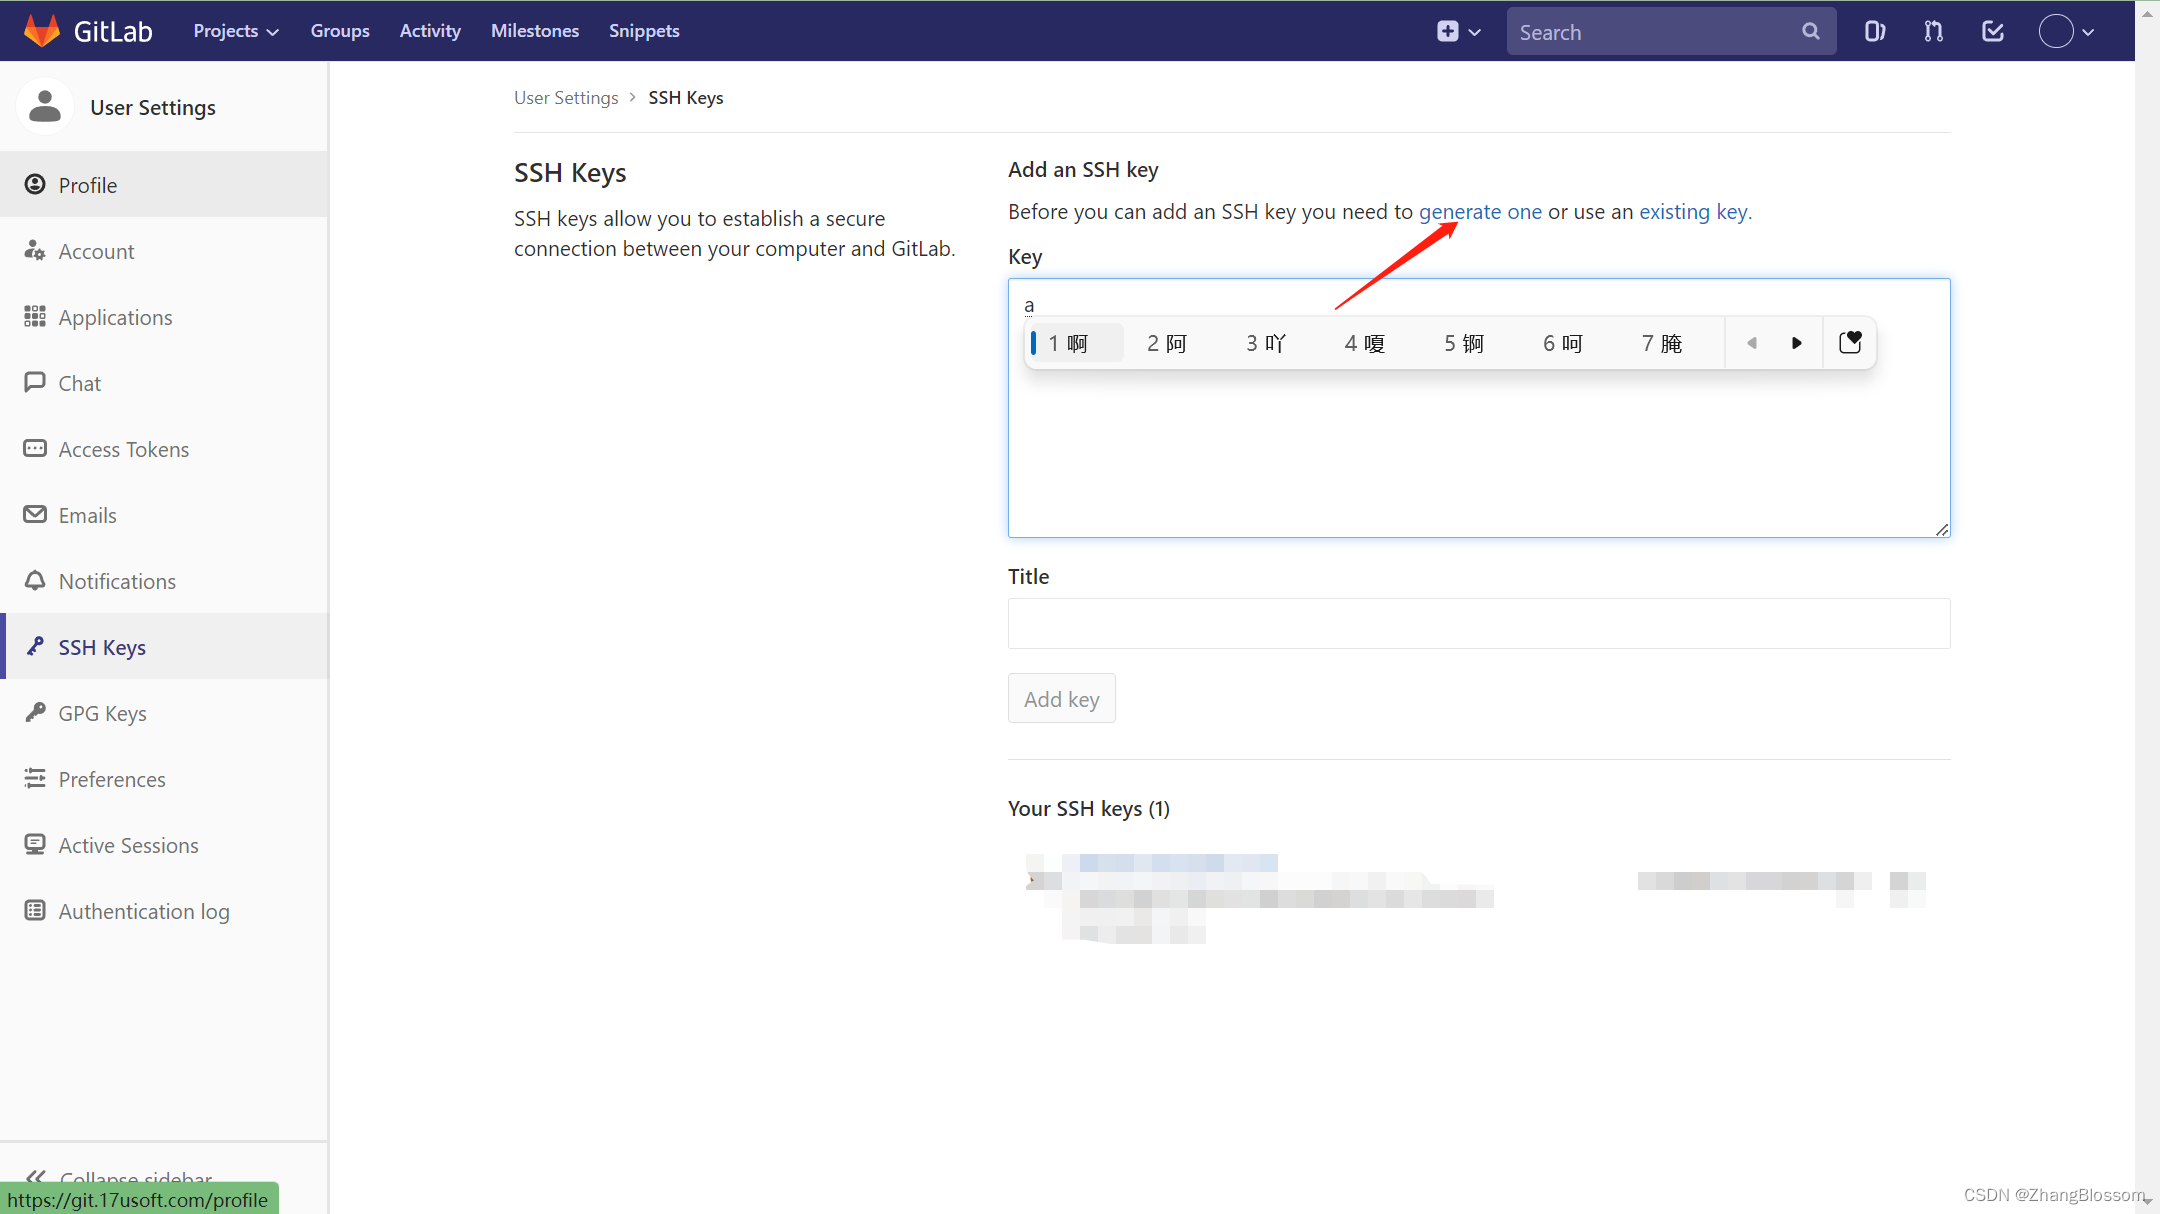Click the Preferences sliders icon
Image resolution: width=2160 pixels, height=1214 pixels.
[35, 778]
